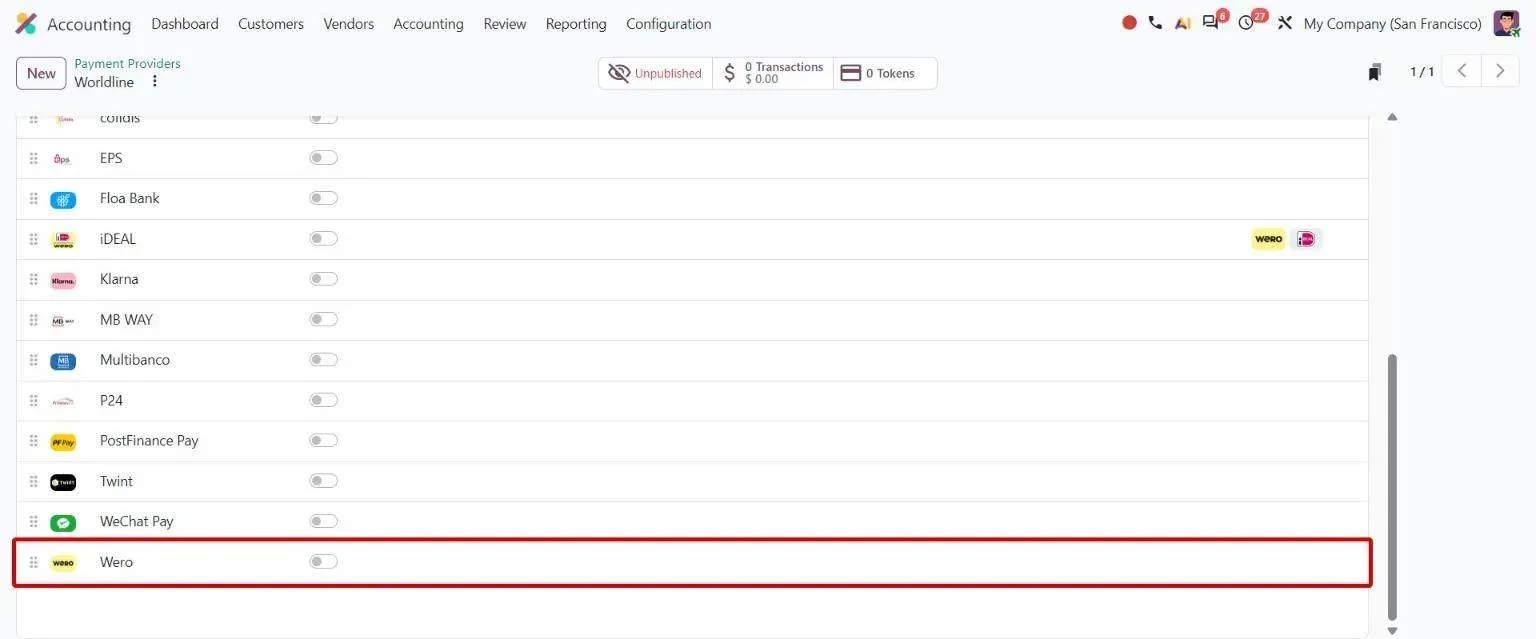Go to the previous record arrow
This screenshot has height=639, width=1536.
pos(1461,71)
